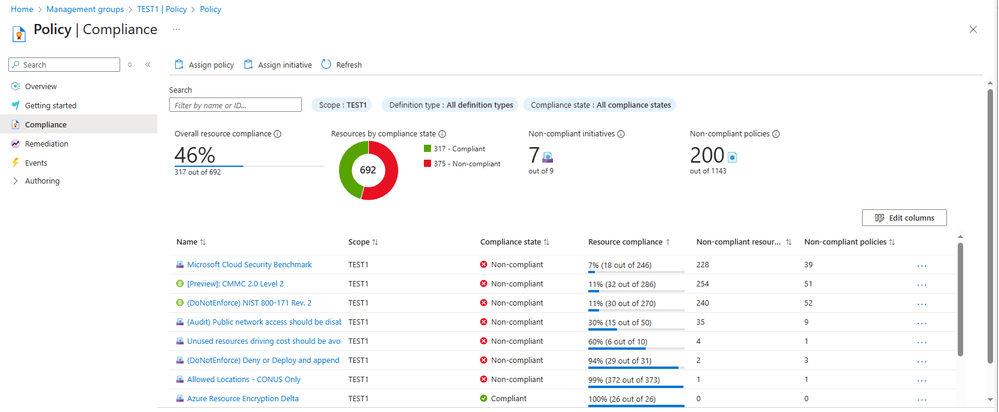Click the green Compliant legend swatch

pyautogui.click(x=427, y=148)
